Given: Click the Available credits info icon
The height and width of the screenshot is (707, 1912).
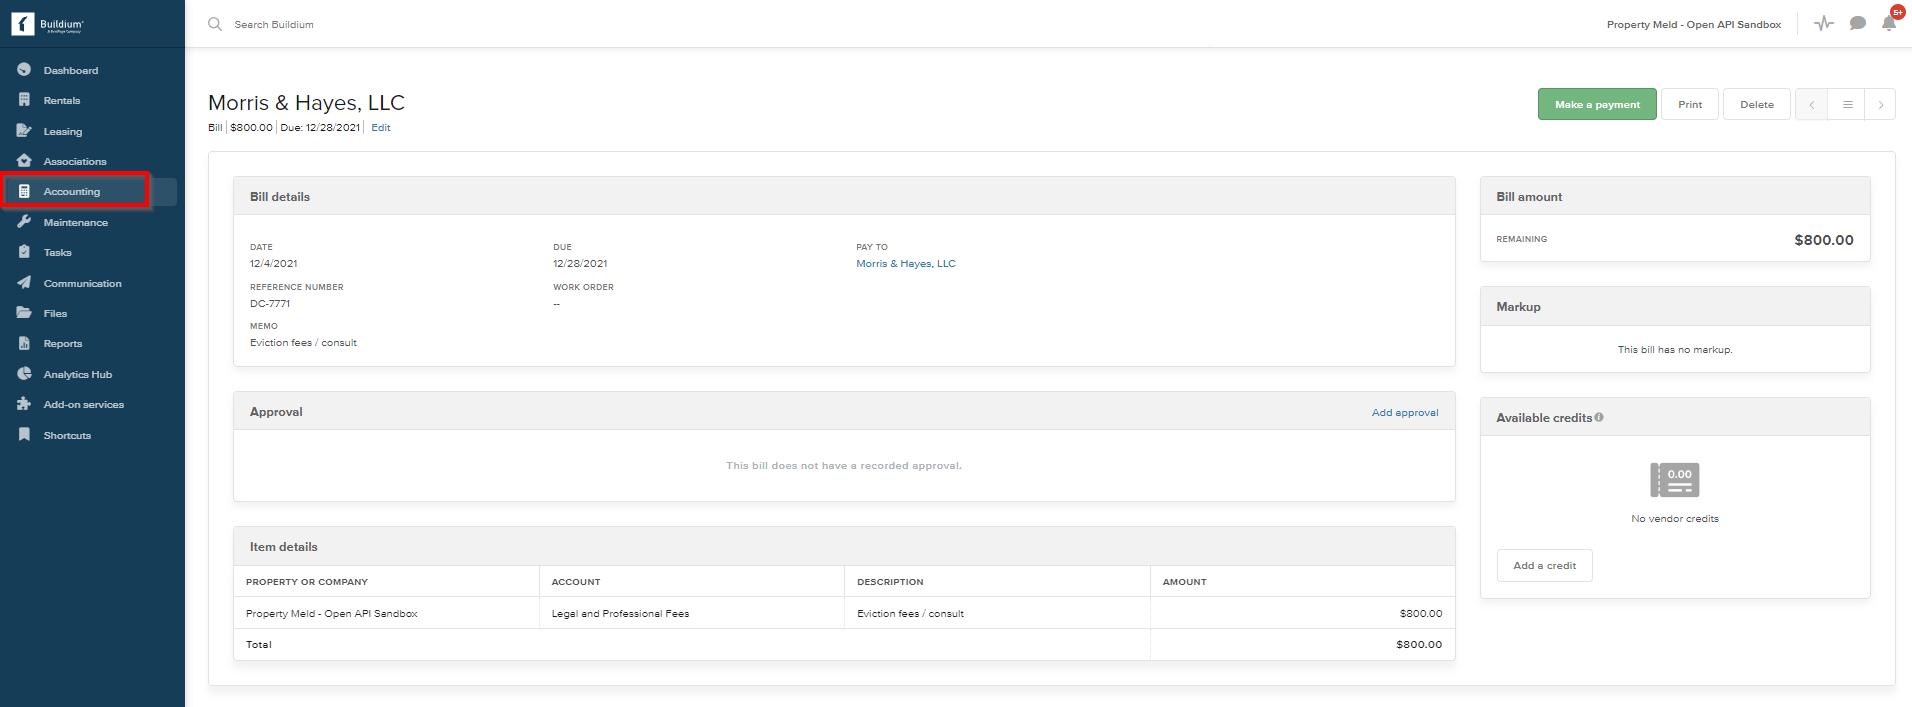Looking at the screenshot, I should click(x=1599, y=417).
